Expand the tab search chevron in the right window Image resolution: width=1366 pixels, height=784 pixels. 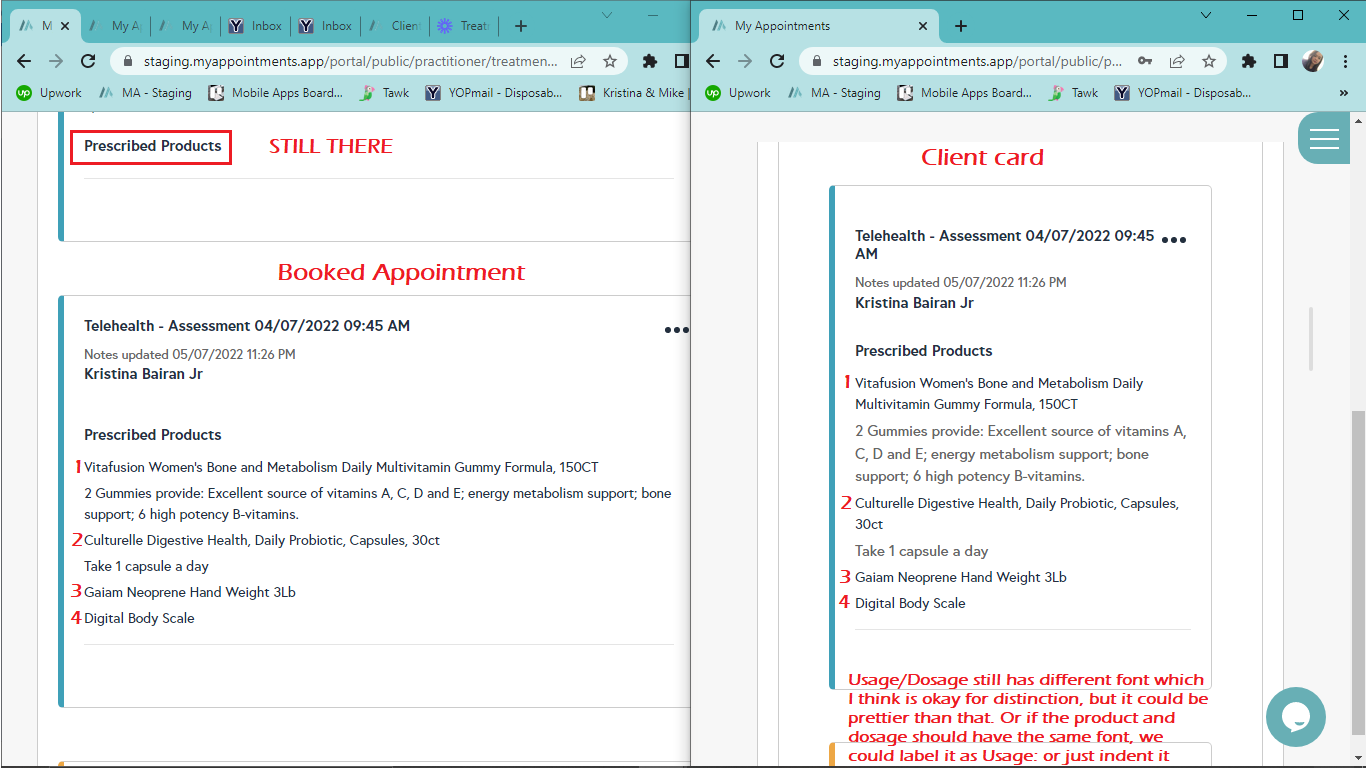click(x=1205, y=15)
